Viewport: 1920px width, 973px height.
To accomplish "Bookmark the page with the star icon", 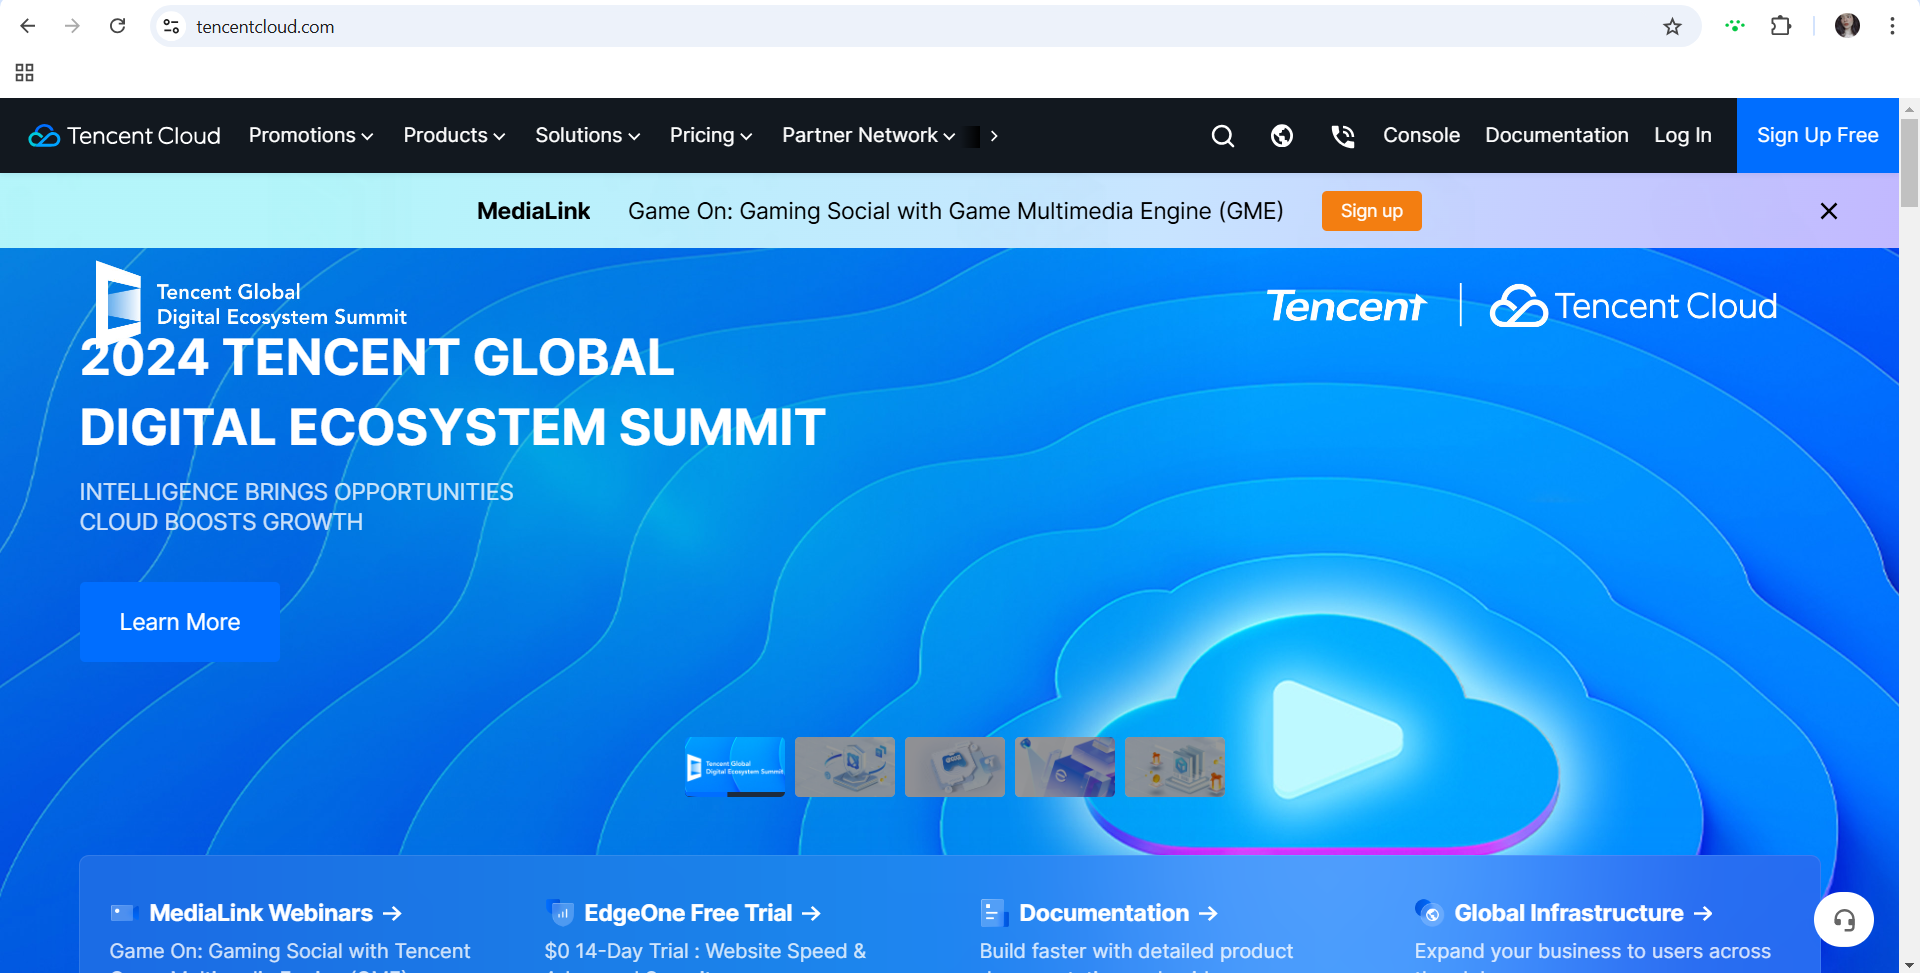I will (1672, 26).
